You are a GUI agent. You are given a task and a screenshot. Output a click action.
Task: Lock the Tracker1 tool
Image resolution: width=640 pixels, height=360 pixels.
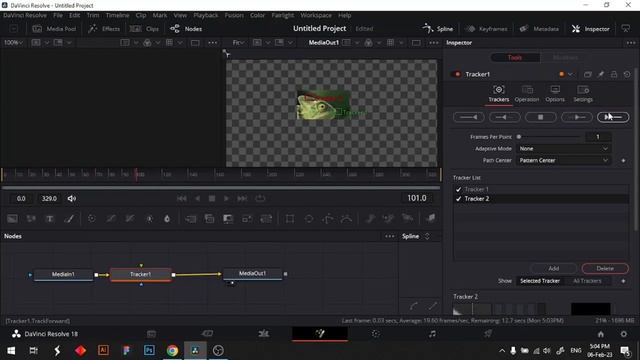pos(613,74)
